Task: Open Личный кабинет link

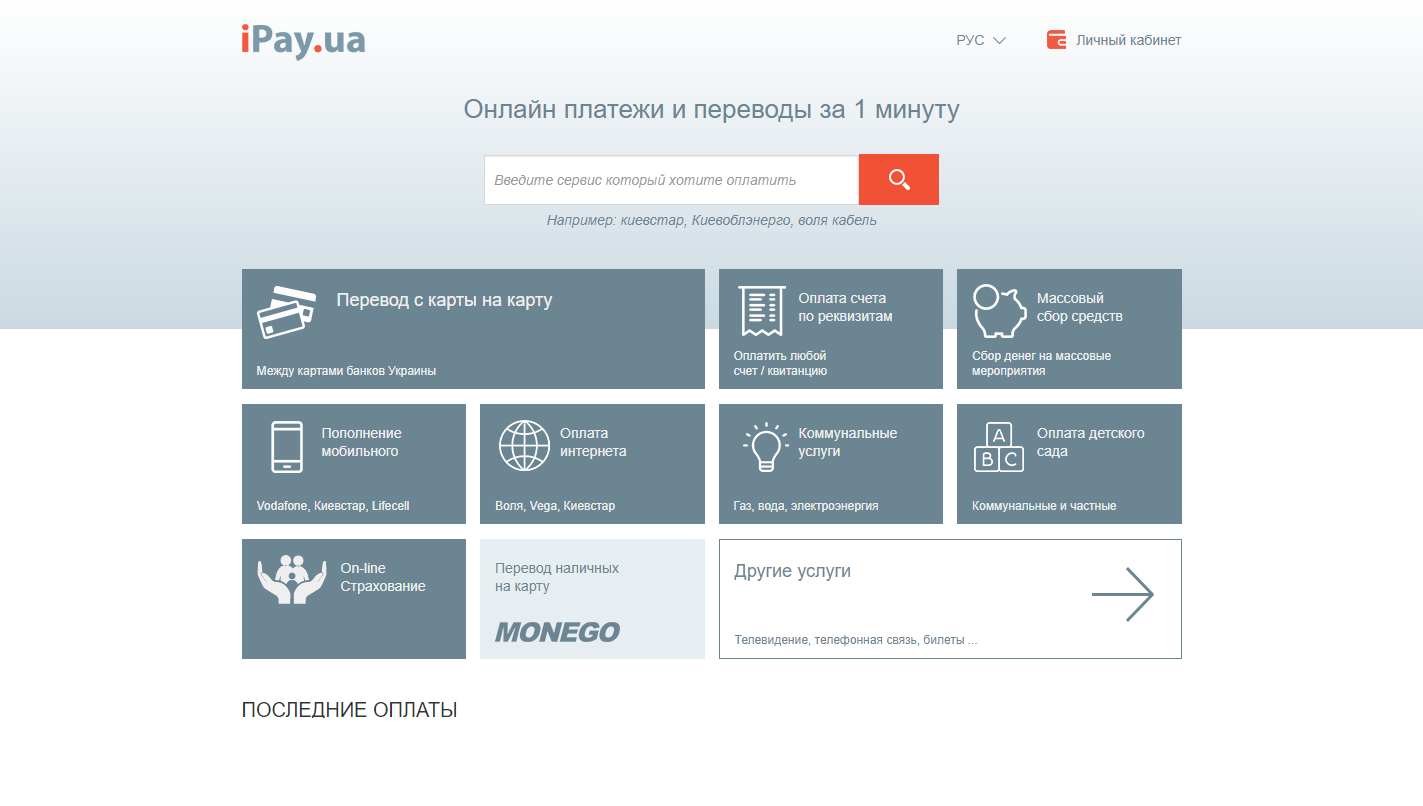Action: [x=1128, y=40]
